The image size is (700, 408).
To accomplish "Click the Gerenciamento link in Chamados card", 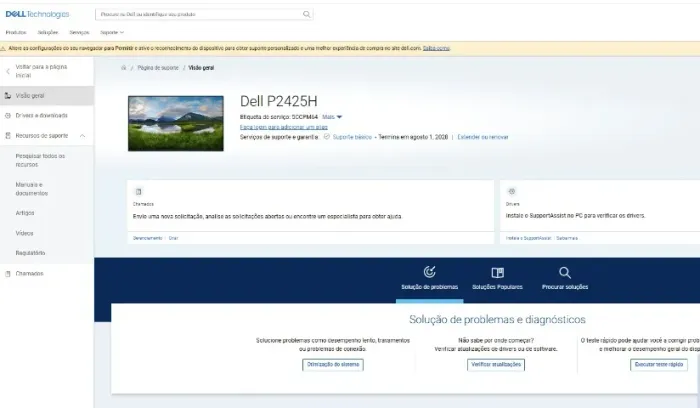I will click(148, 238).
